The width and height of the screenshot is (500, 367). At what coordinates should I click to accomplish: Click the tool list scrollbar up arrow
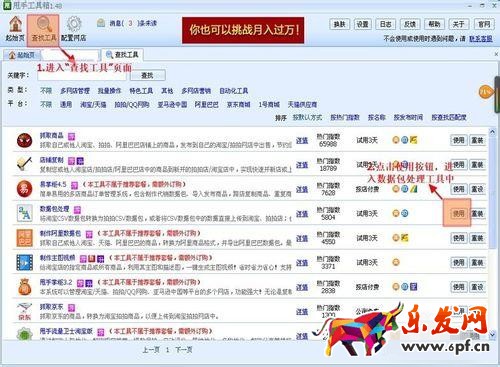(492, 132)
